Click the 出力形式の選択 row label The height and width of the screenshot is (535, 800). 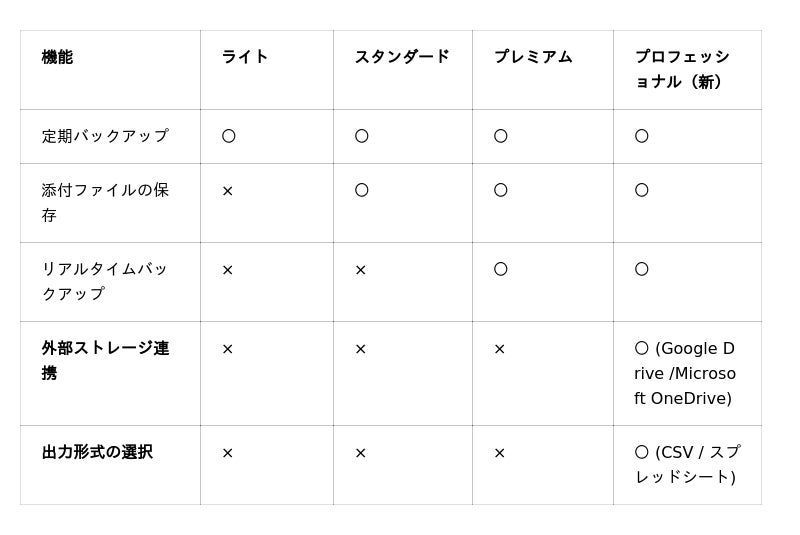point(97,452)
